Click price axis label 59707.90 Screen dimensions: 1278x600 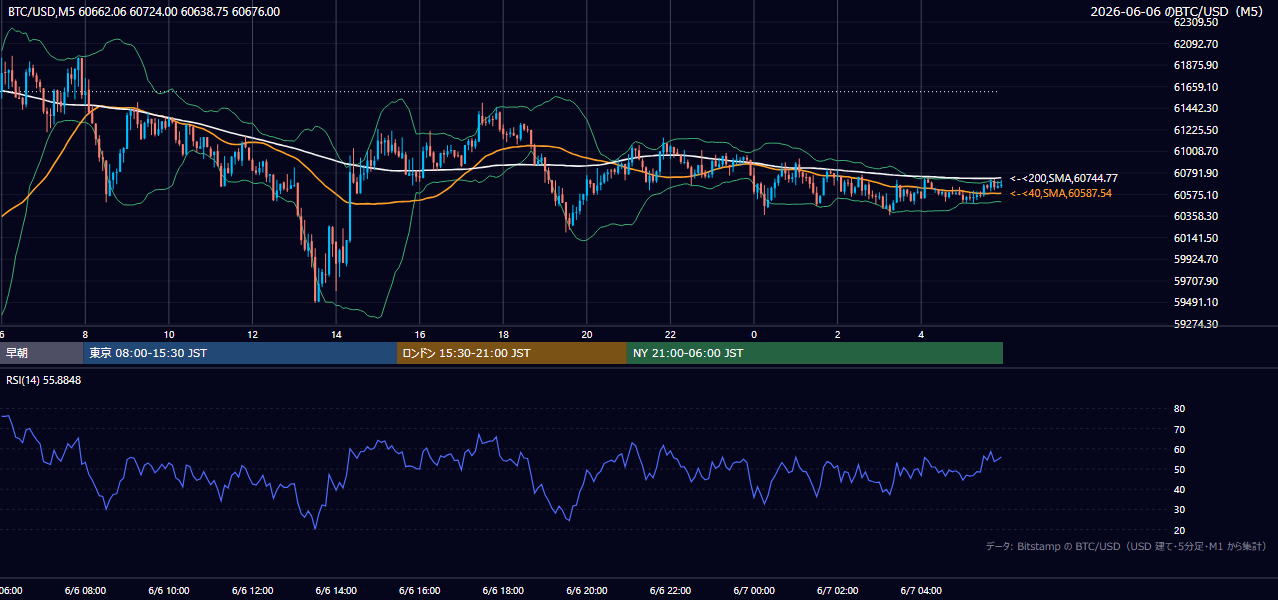coord(1195,281)
